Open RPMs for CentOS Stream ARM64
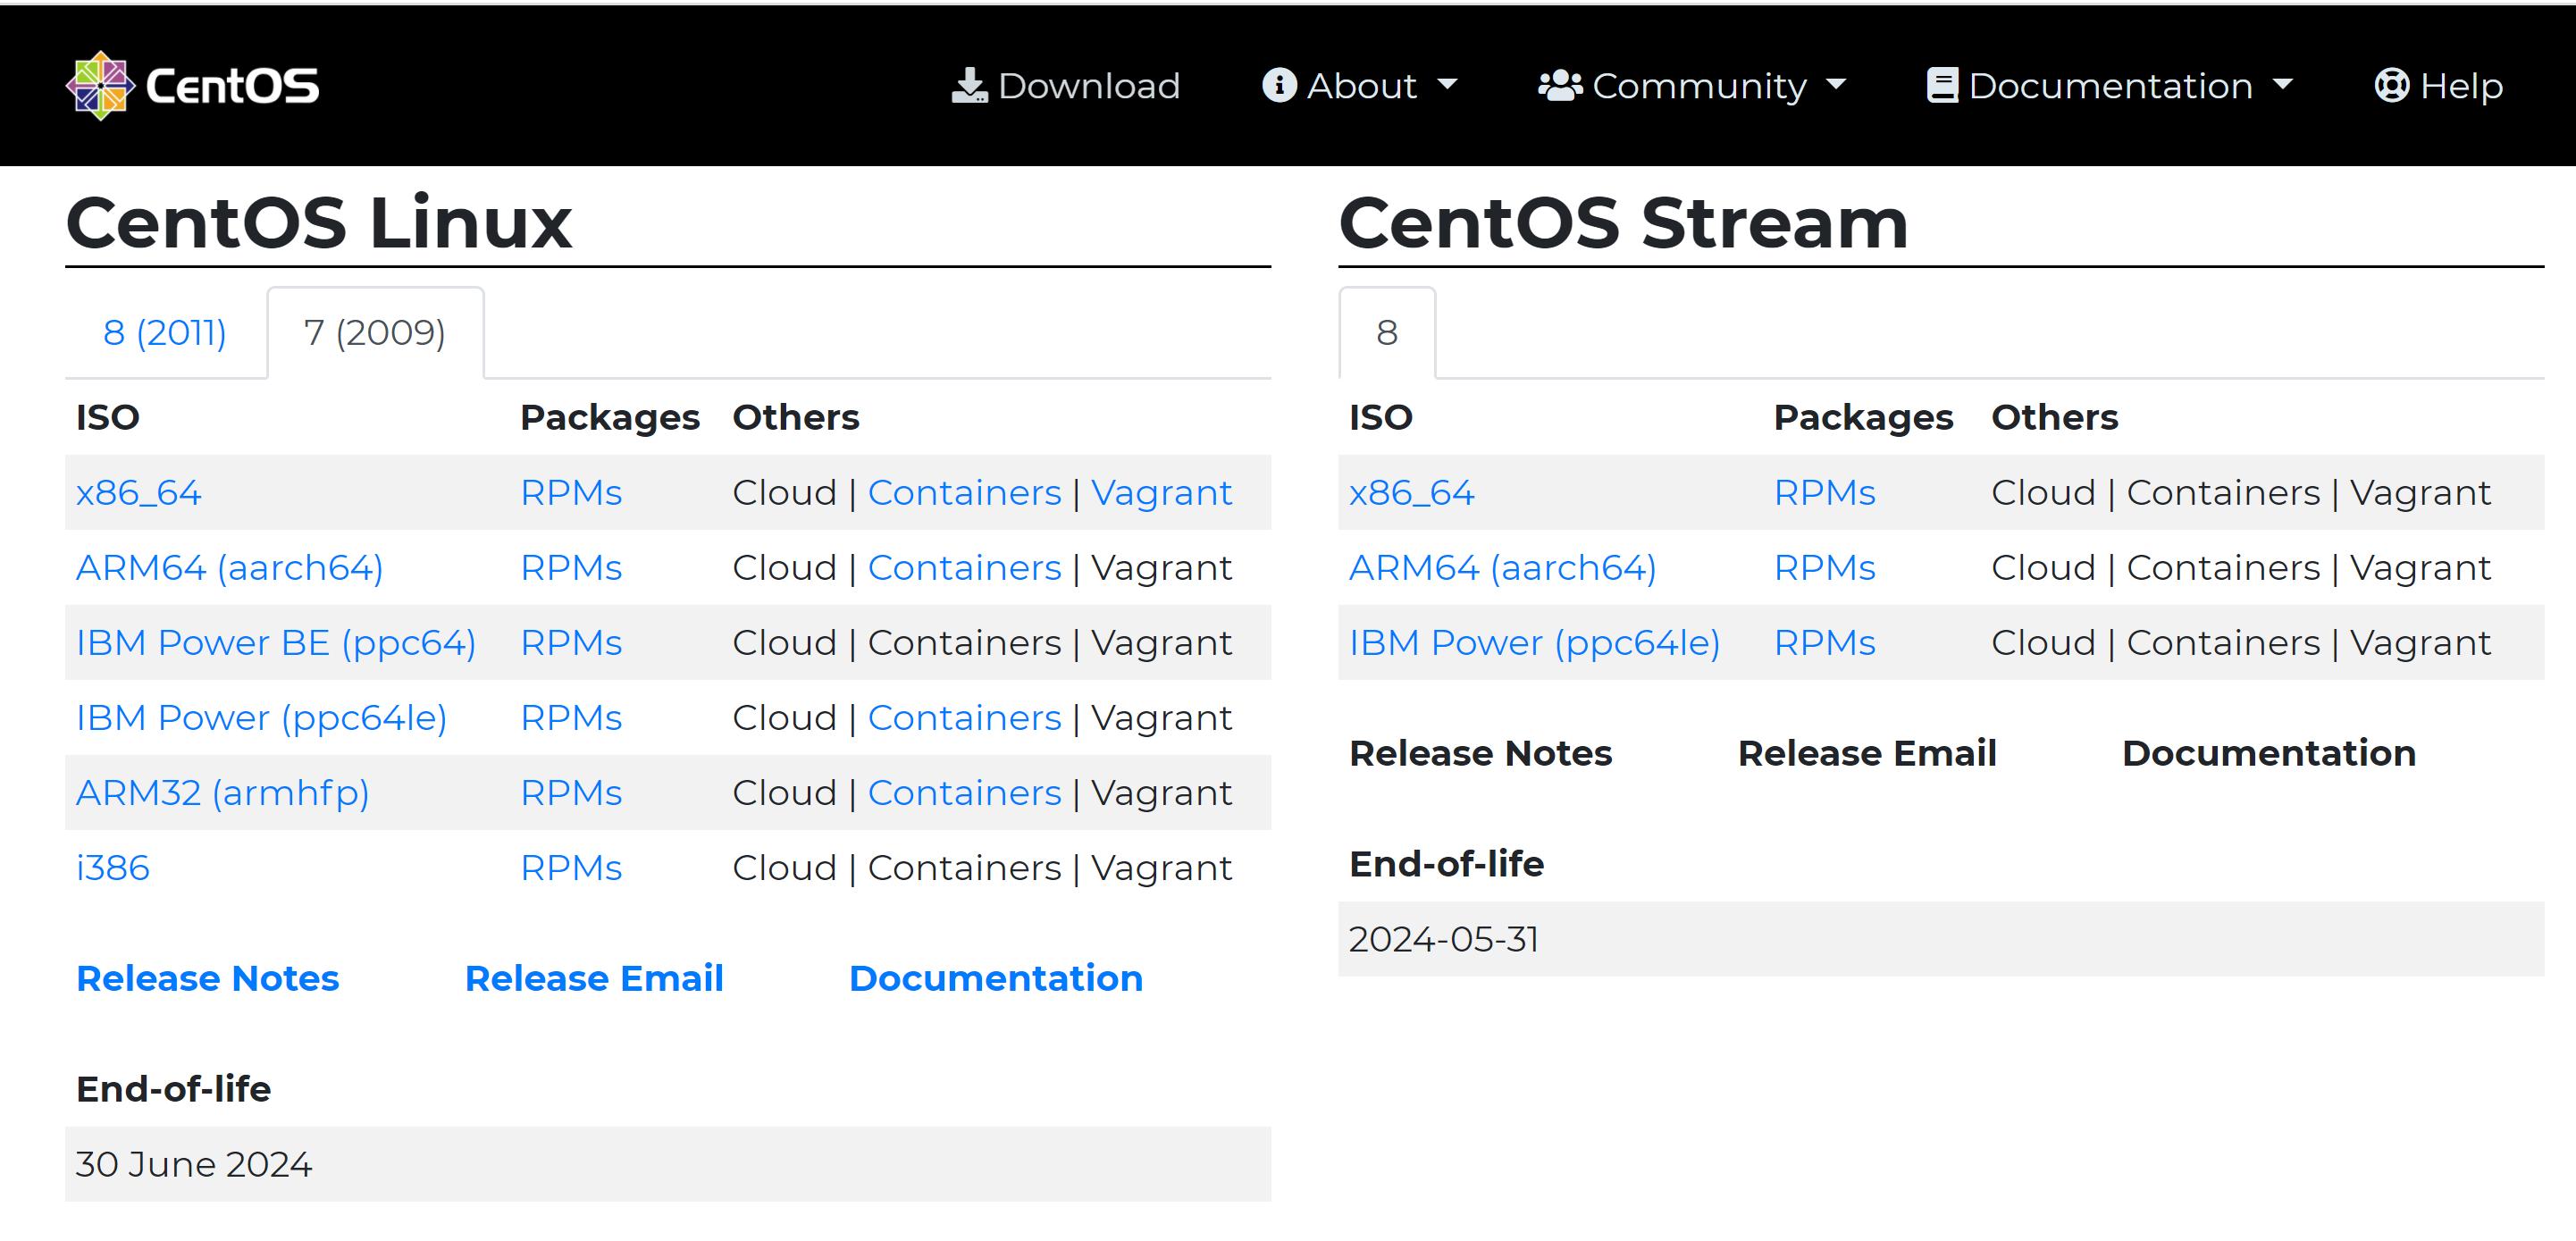The width and height of the screenshot is (2576, 1241). click(x=1824, y=567)
